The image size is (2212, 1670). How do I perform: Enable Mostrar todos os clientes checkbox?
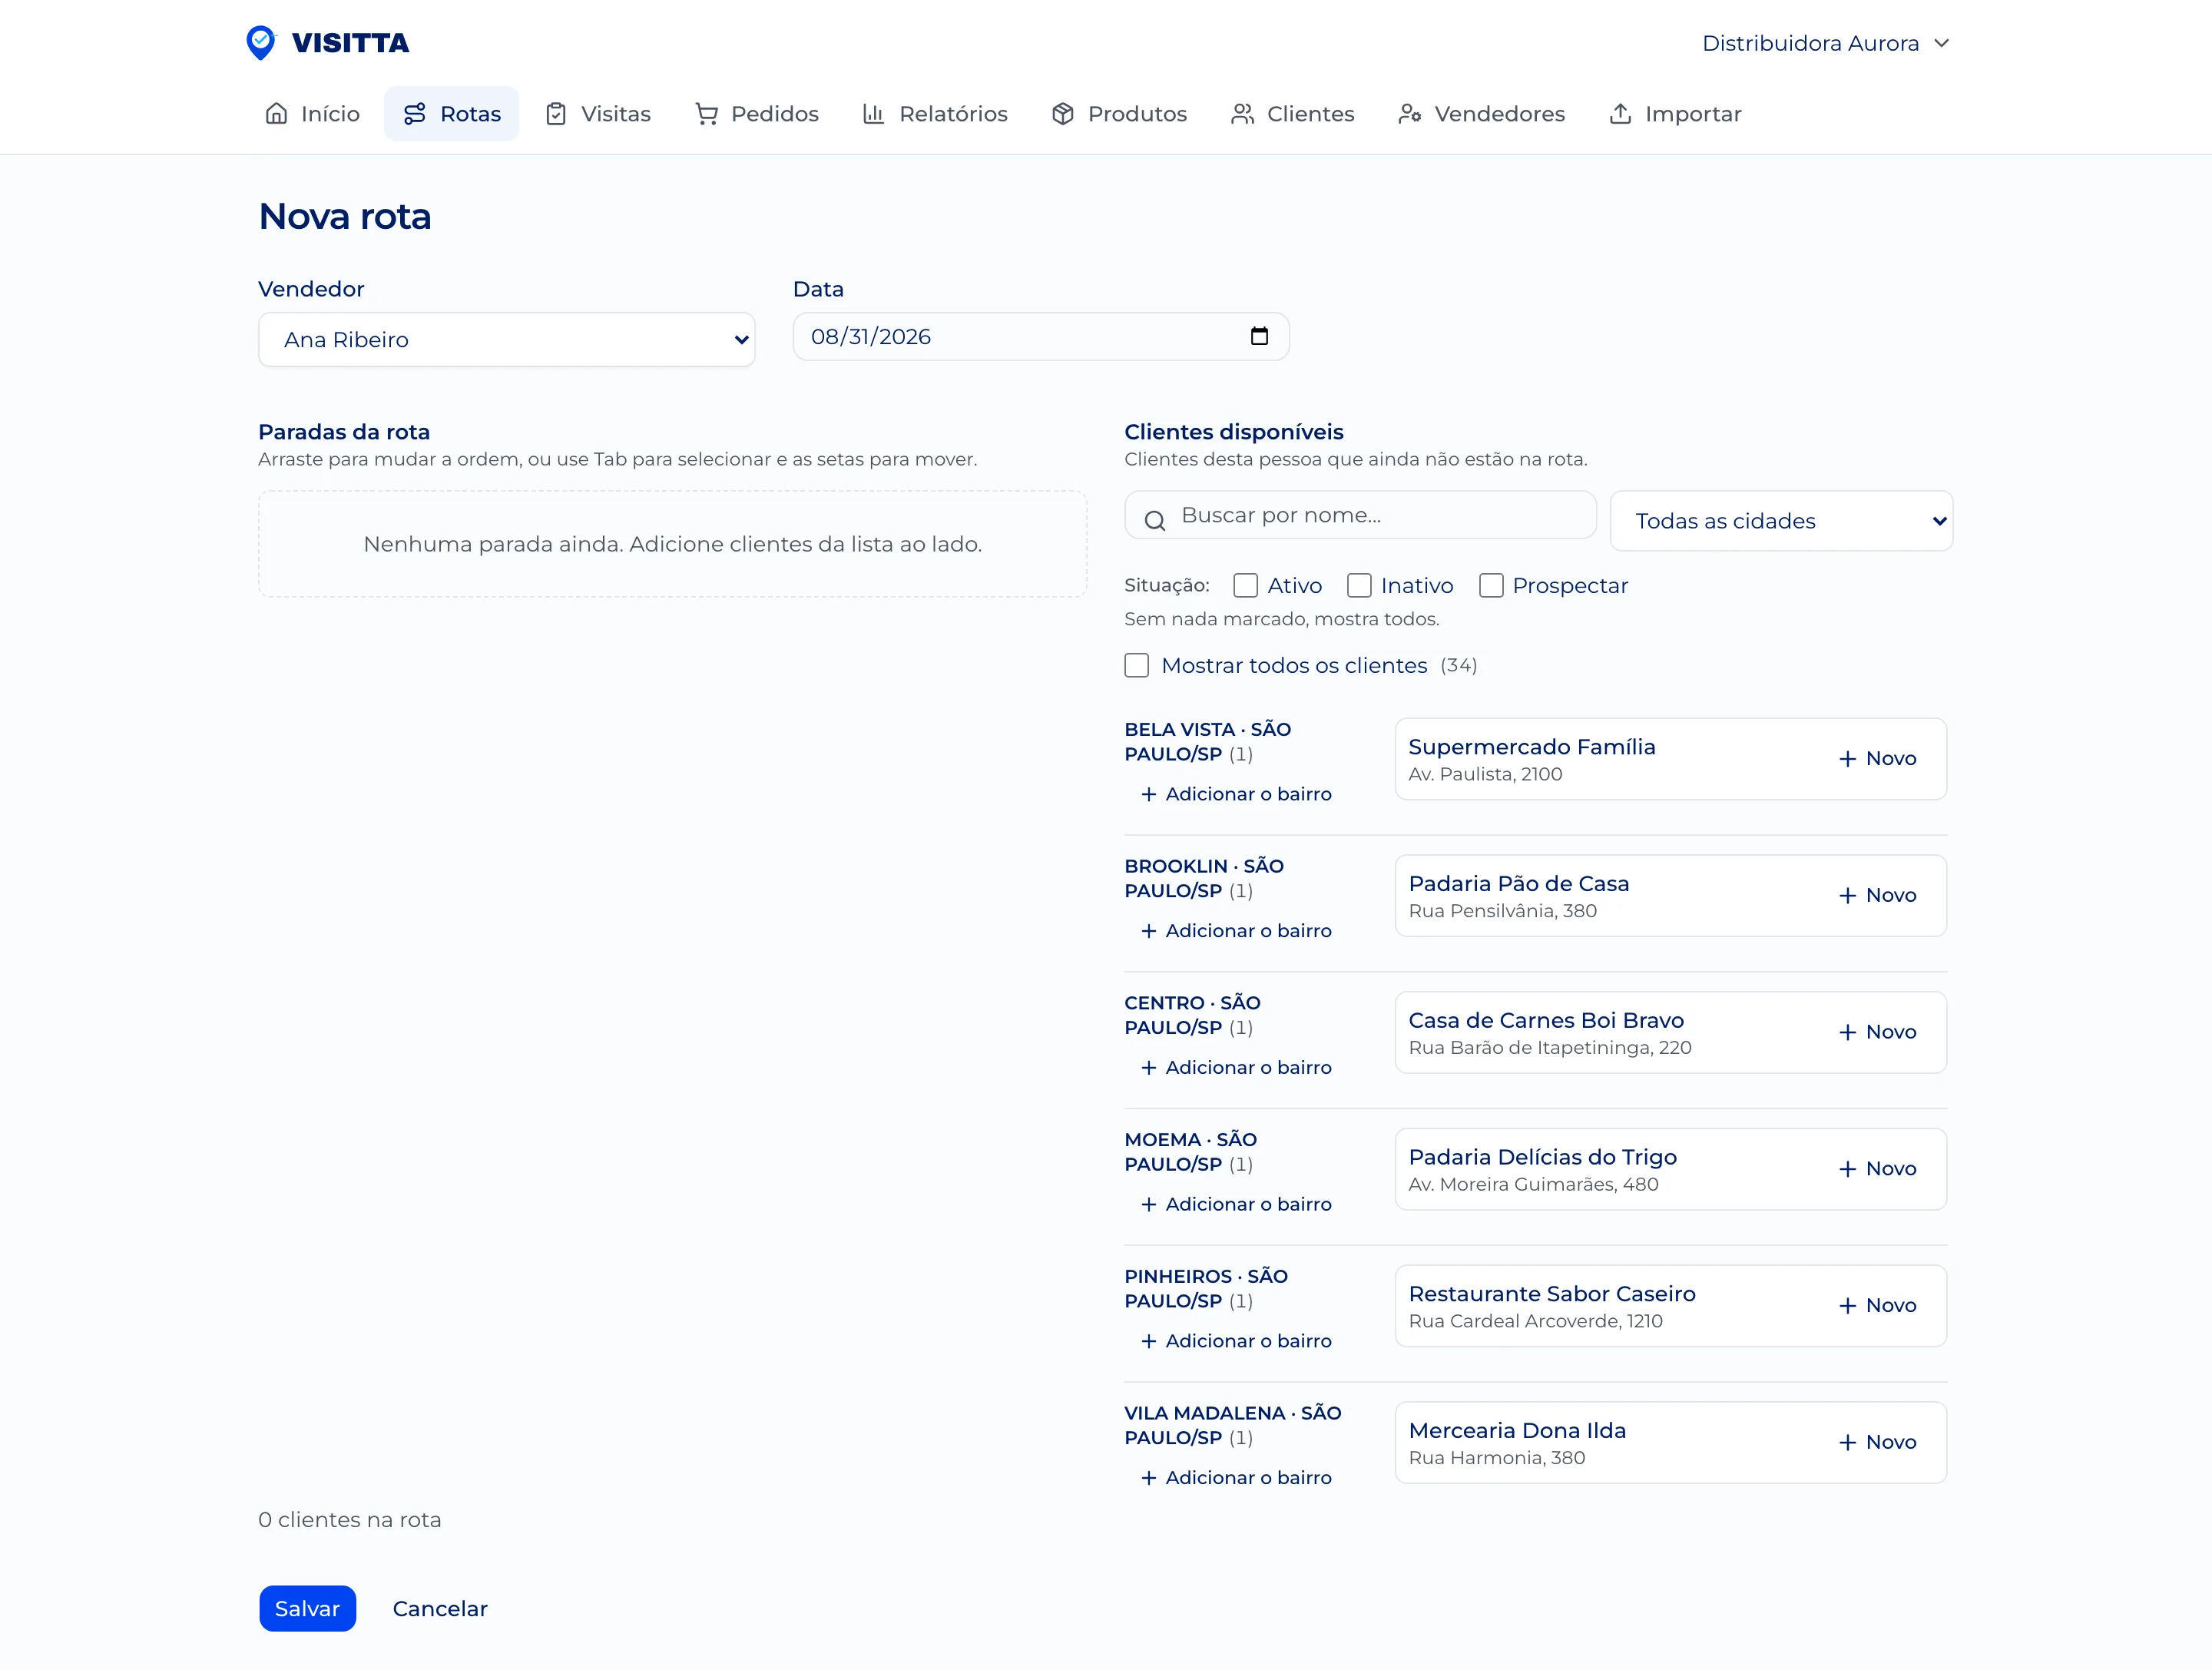tap(1136, 666)
